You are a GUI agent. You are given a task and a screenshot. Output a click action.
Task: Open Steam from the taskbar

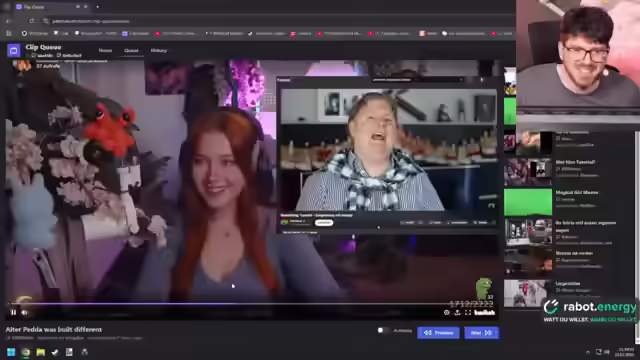55,352
